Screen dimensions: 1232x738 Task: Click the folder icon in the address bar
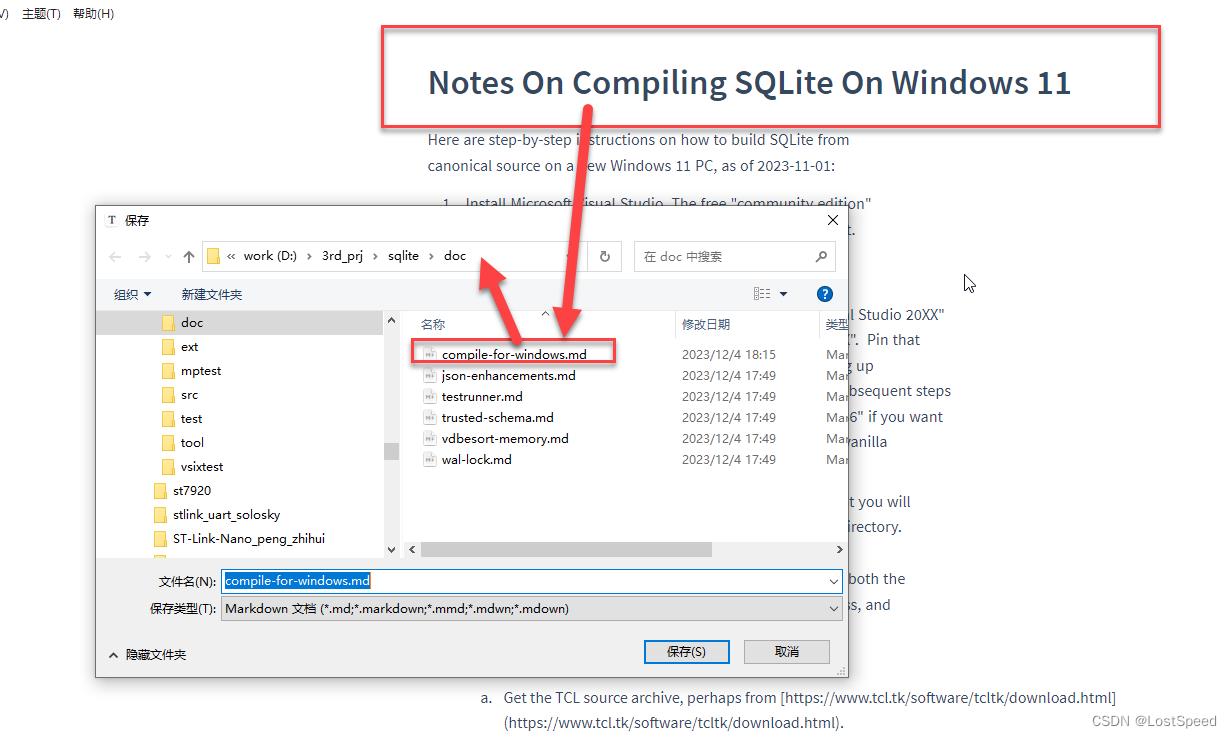coord(213,256)
